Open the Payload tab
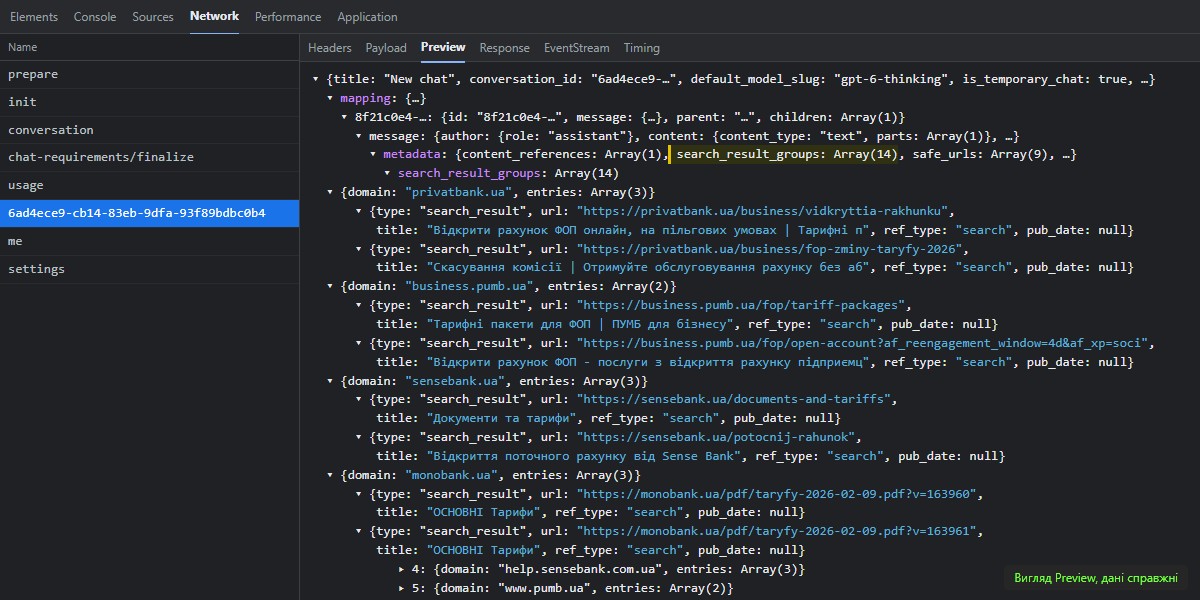1200x600 pixels. [x=386, y=48]
